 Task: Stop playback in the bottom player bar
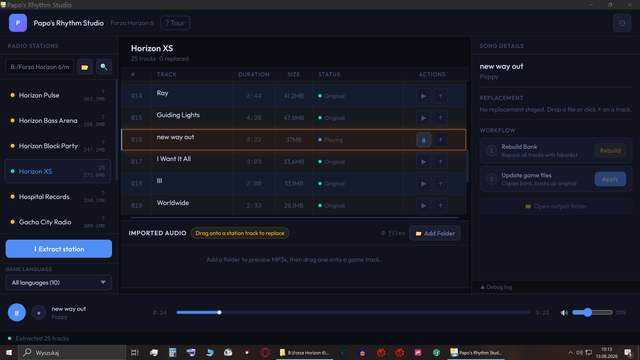point(39,313)
